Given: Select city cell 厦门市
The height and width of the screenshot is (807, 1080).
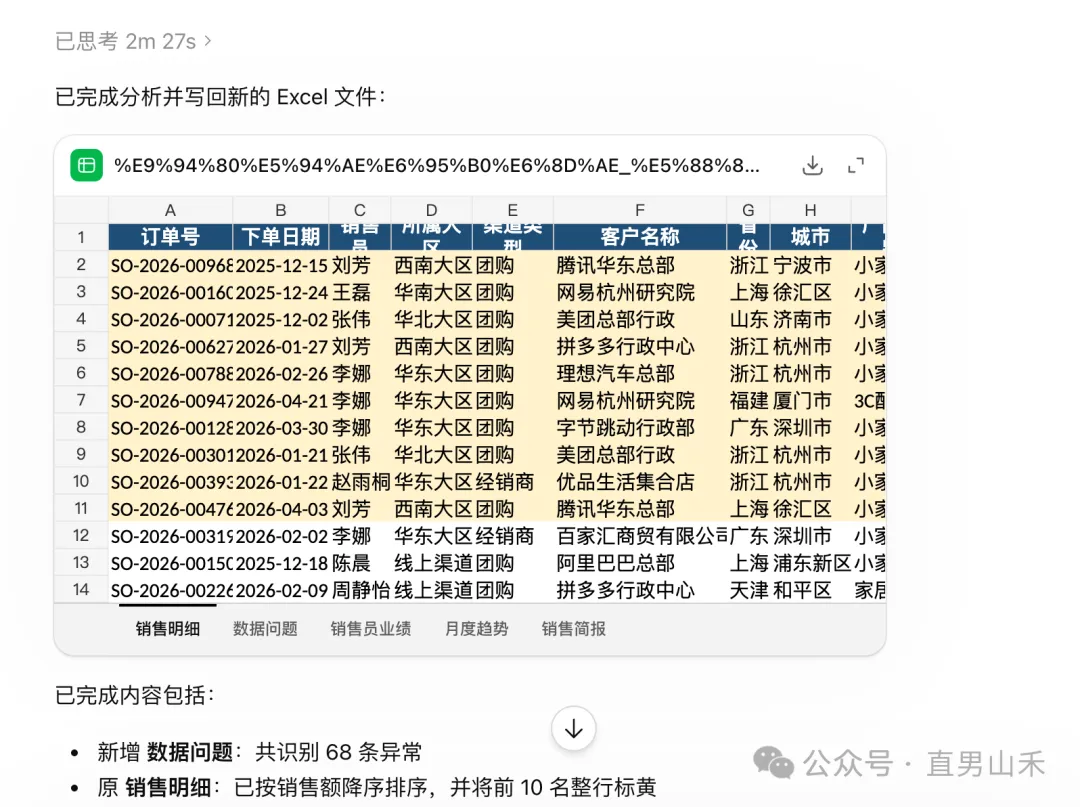Looking at the screenshot, I should [x=811, y=401].
